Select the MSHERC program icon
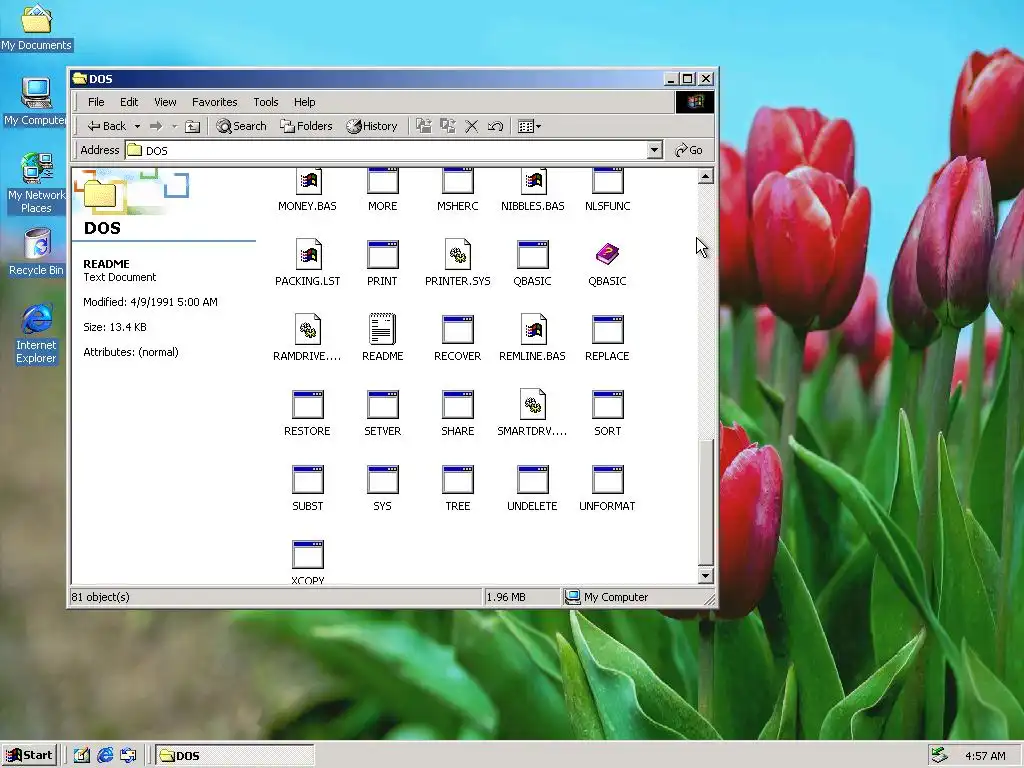 point(458,182)
